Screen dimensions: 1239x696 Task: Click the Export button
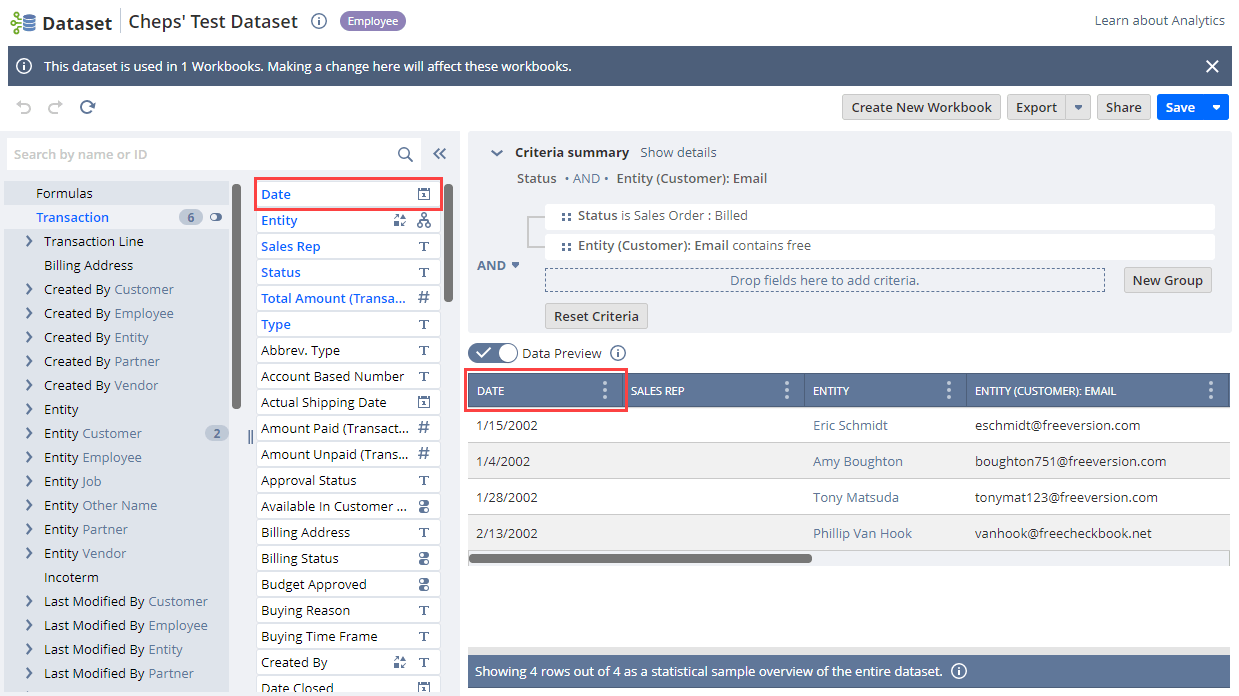coord(1036,107)
